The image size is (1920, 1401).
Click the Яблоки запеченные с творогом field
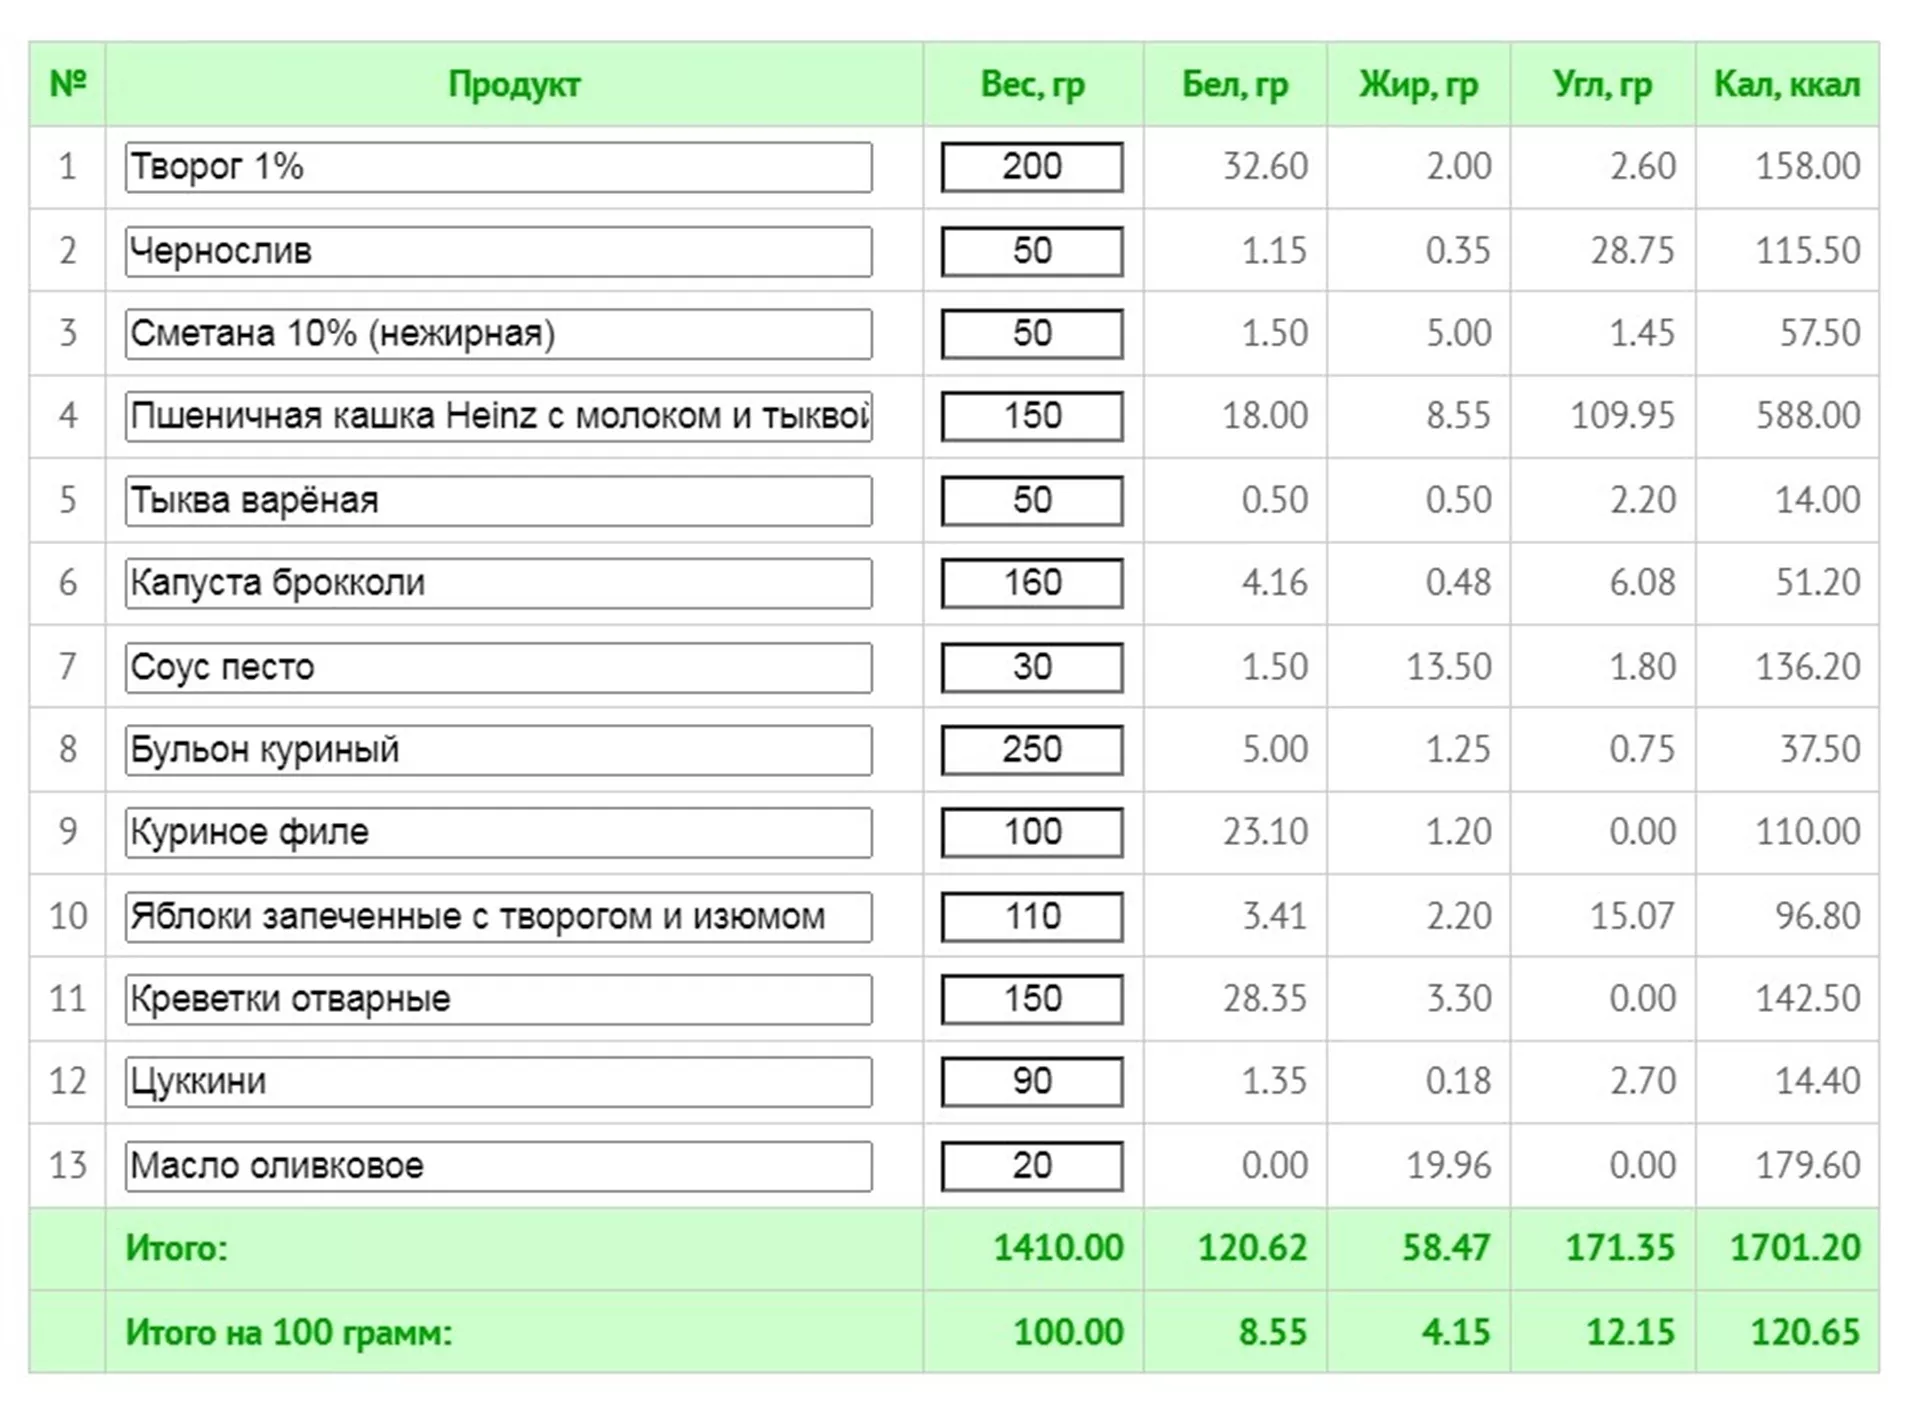click(x=498, y=917)
